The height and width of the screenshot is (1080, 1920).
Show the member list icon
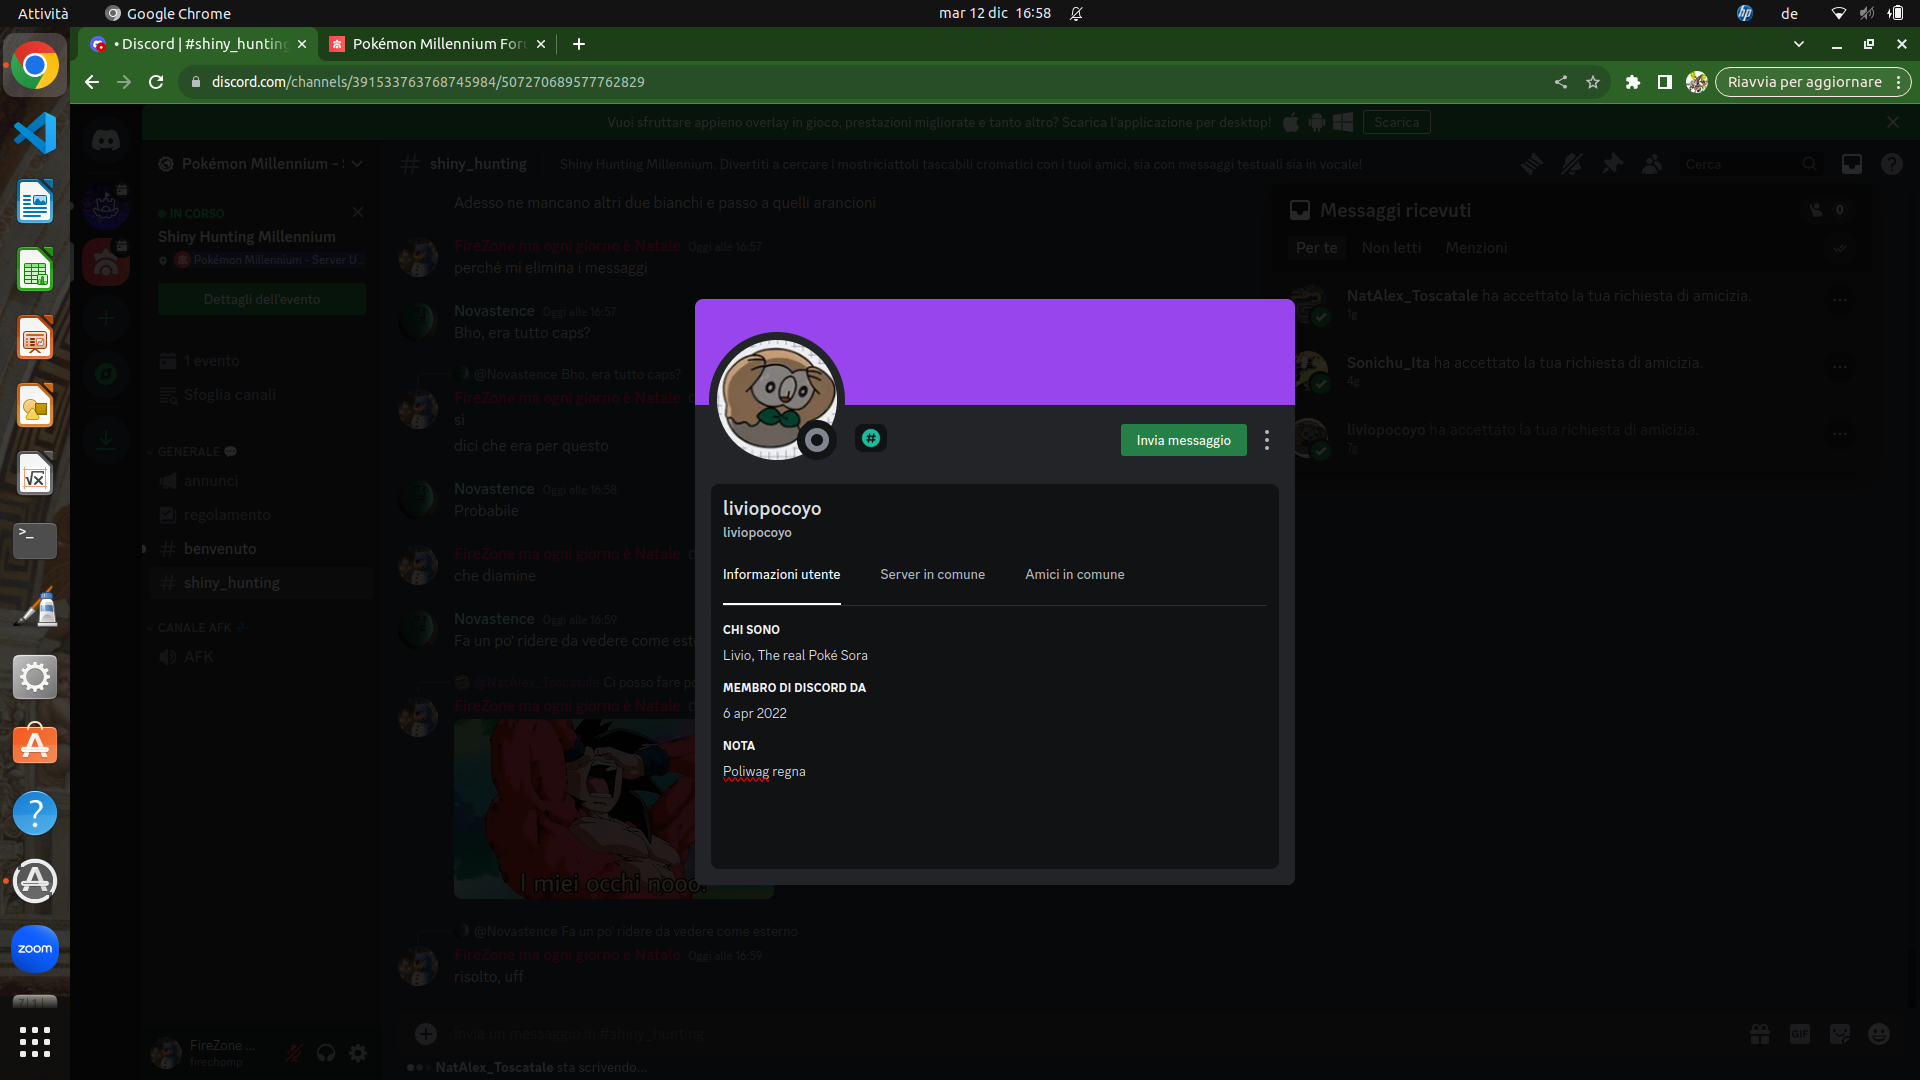(1652, 164)
